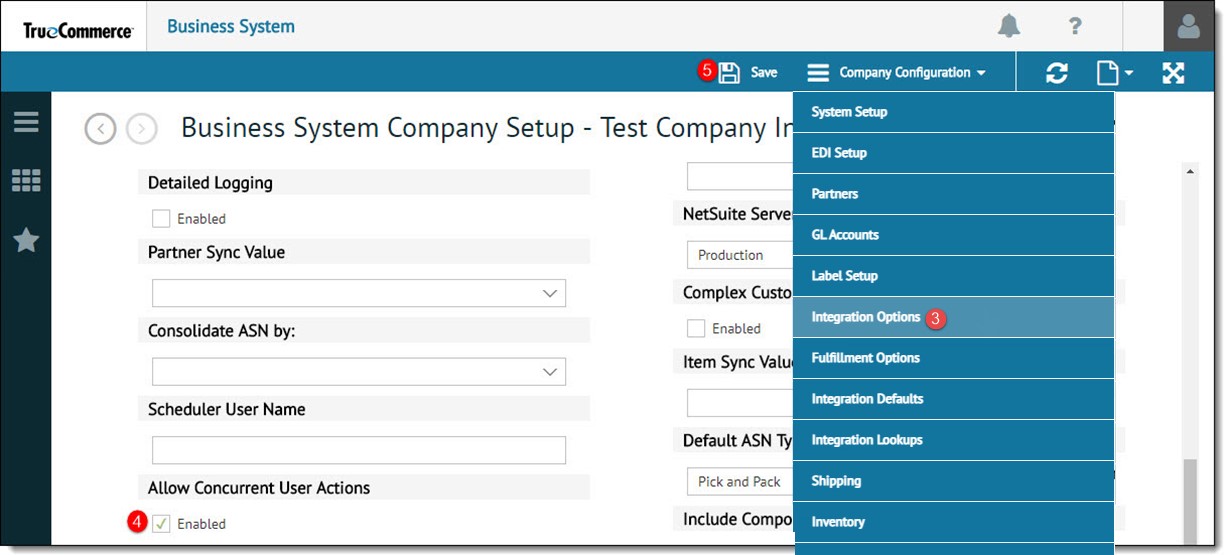Click into Scheduler User Name field
The width and height of the screenshot is (1224, 555).
[x=359, y=450]
